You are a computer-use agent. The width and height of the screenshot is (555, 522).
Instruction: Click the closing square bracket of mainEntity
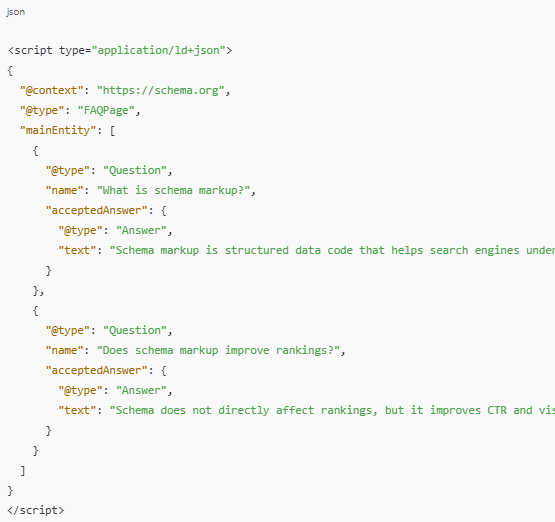coord(23,470)
